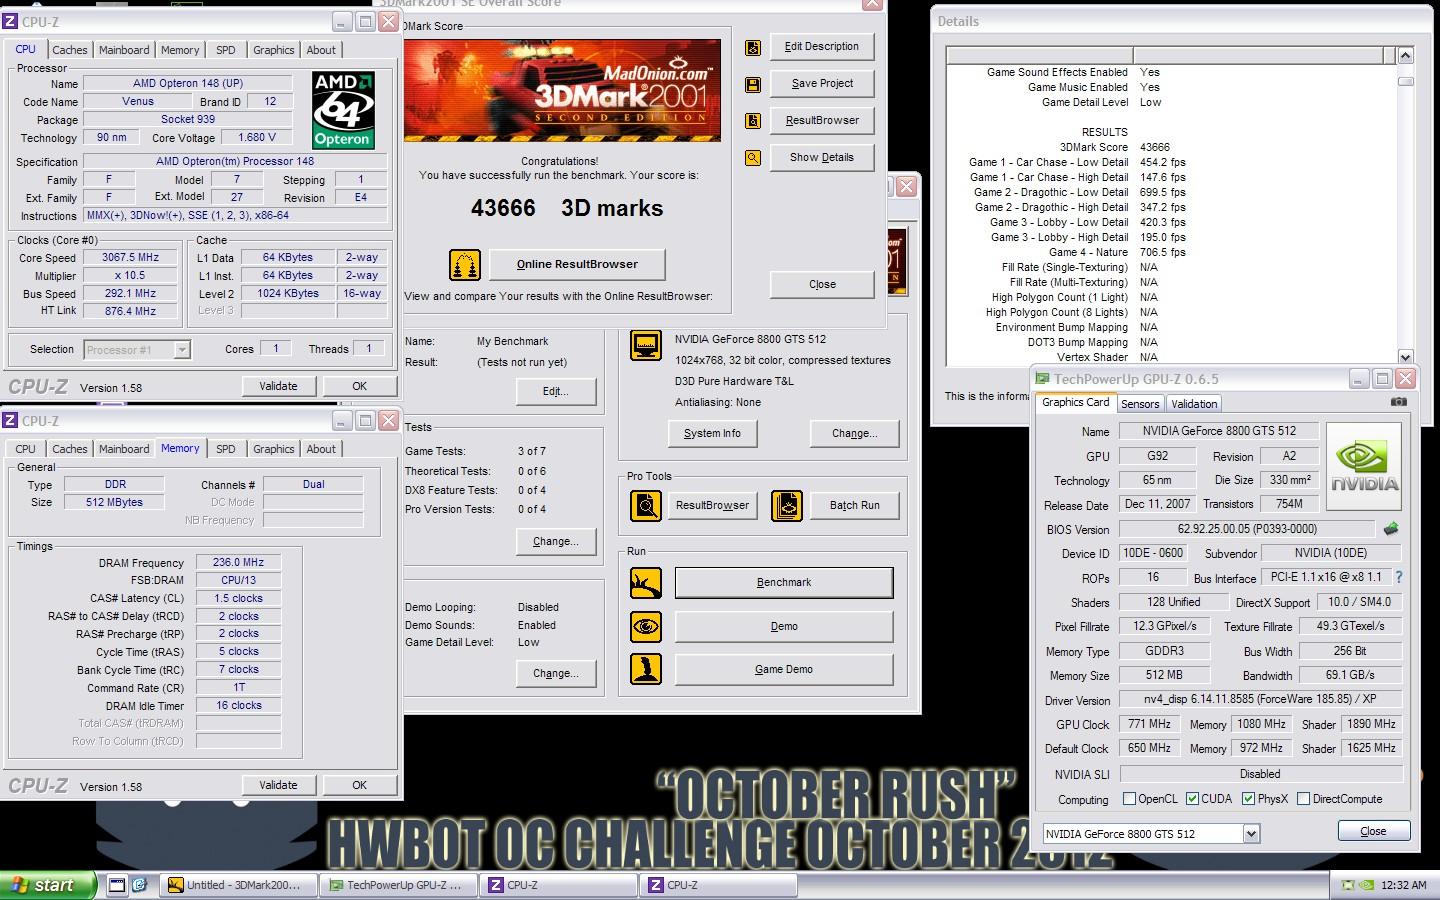The image size is (1440, 900).
Task: Click the Details list scroll up arrow
Action: coord(1405,56)
